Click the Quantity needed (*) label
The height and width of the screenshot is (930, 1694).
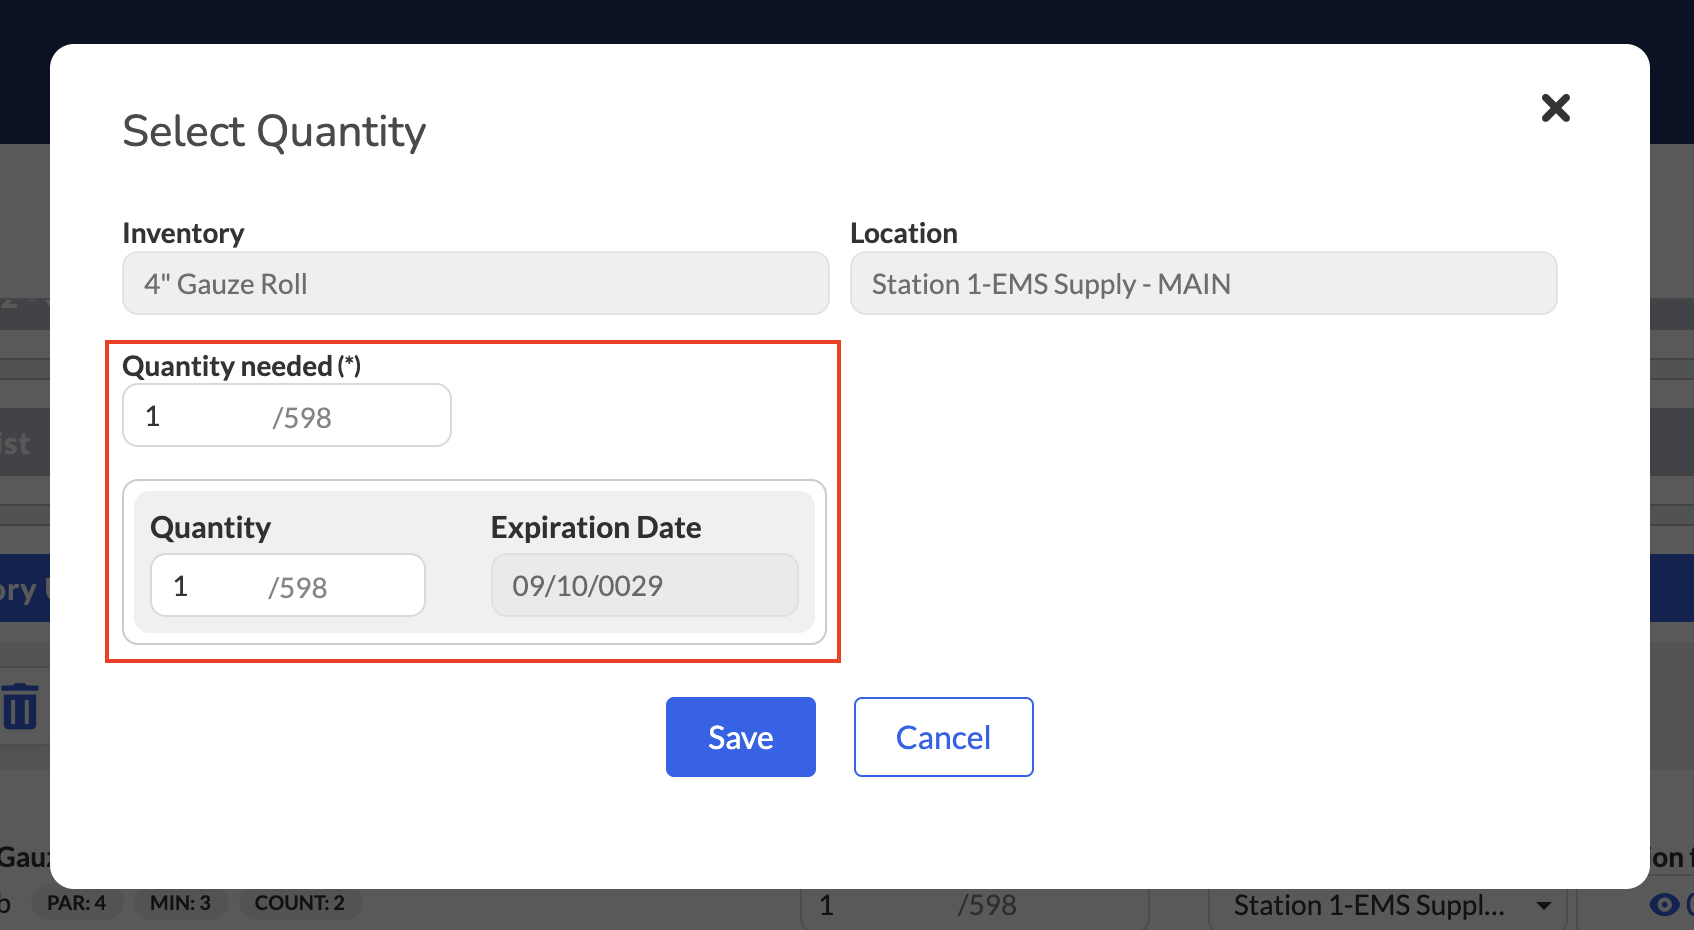pyautogui.click(x=241, y=366)
